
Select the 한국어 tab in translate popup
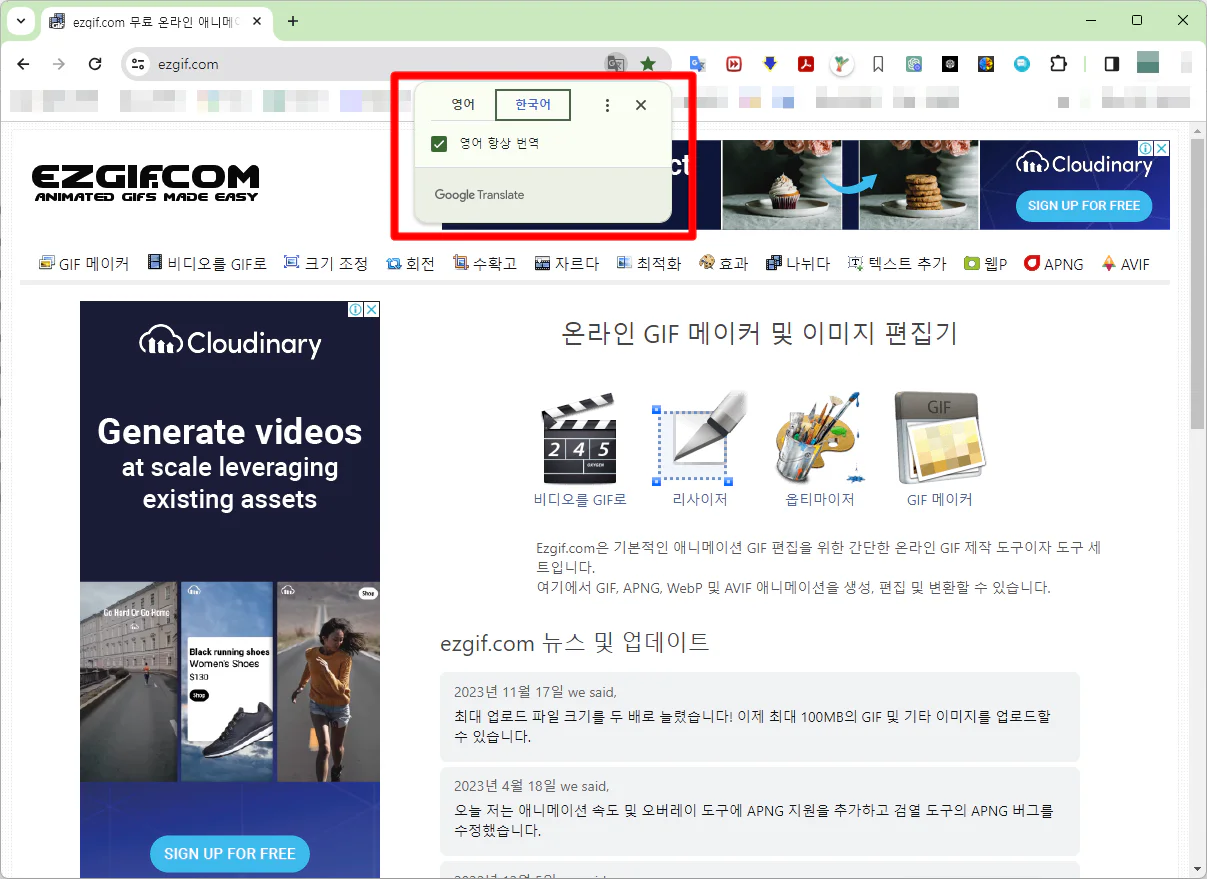pos(533,105)
